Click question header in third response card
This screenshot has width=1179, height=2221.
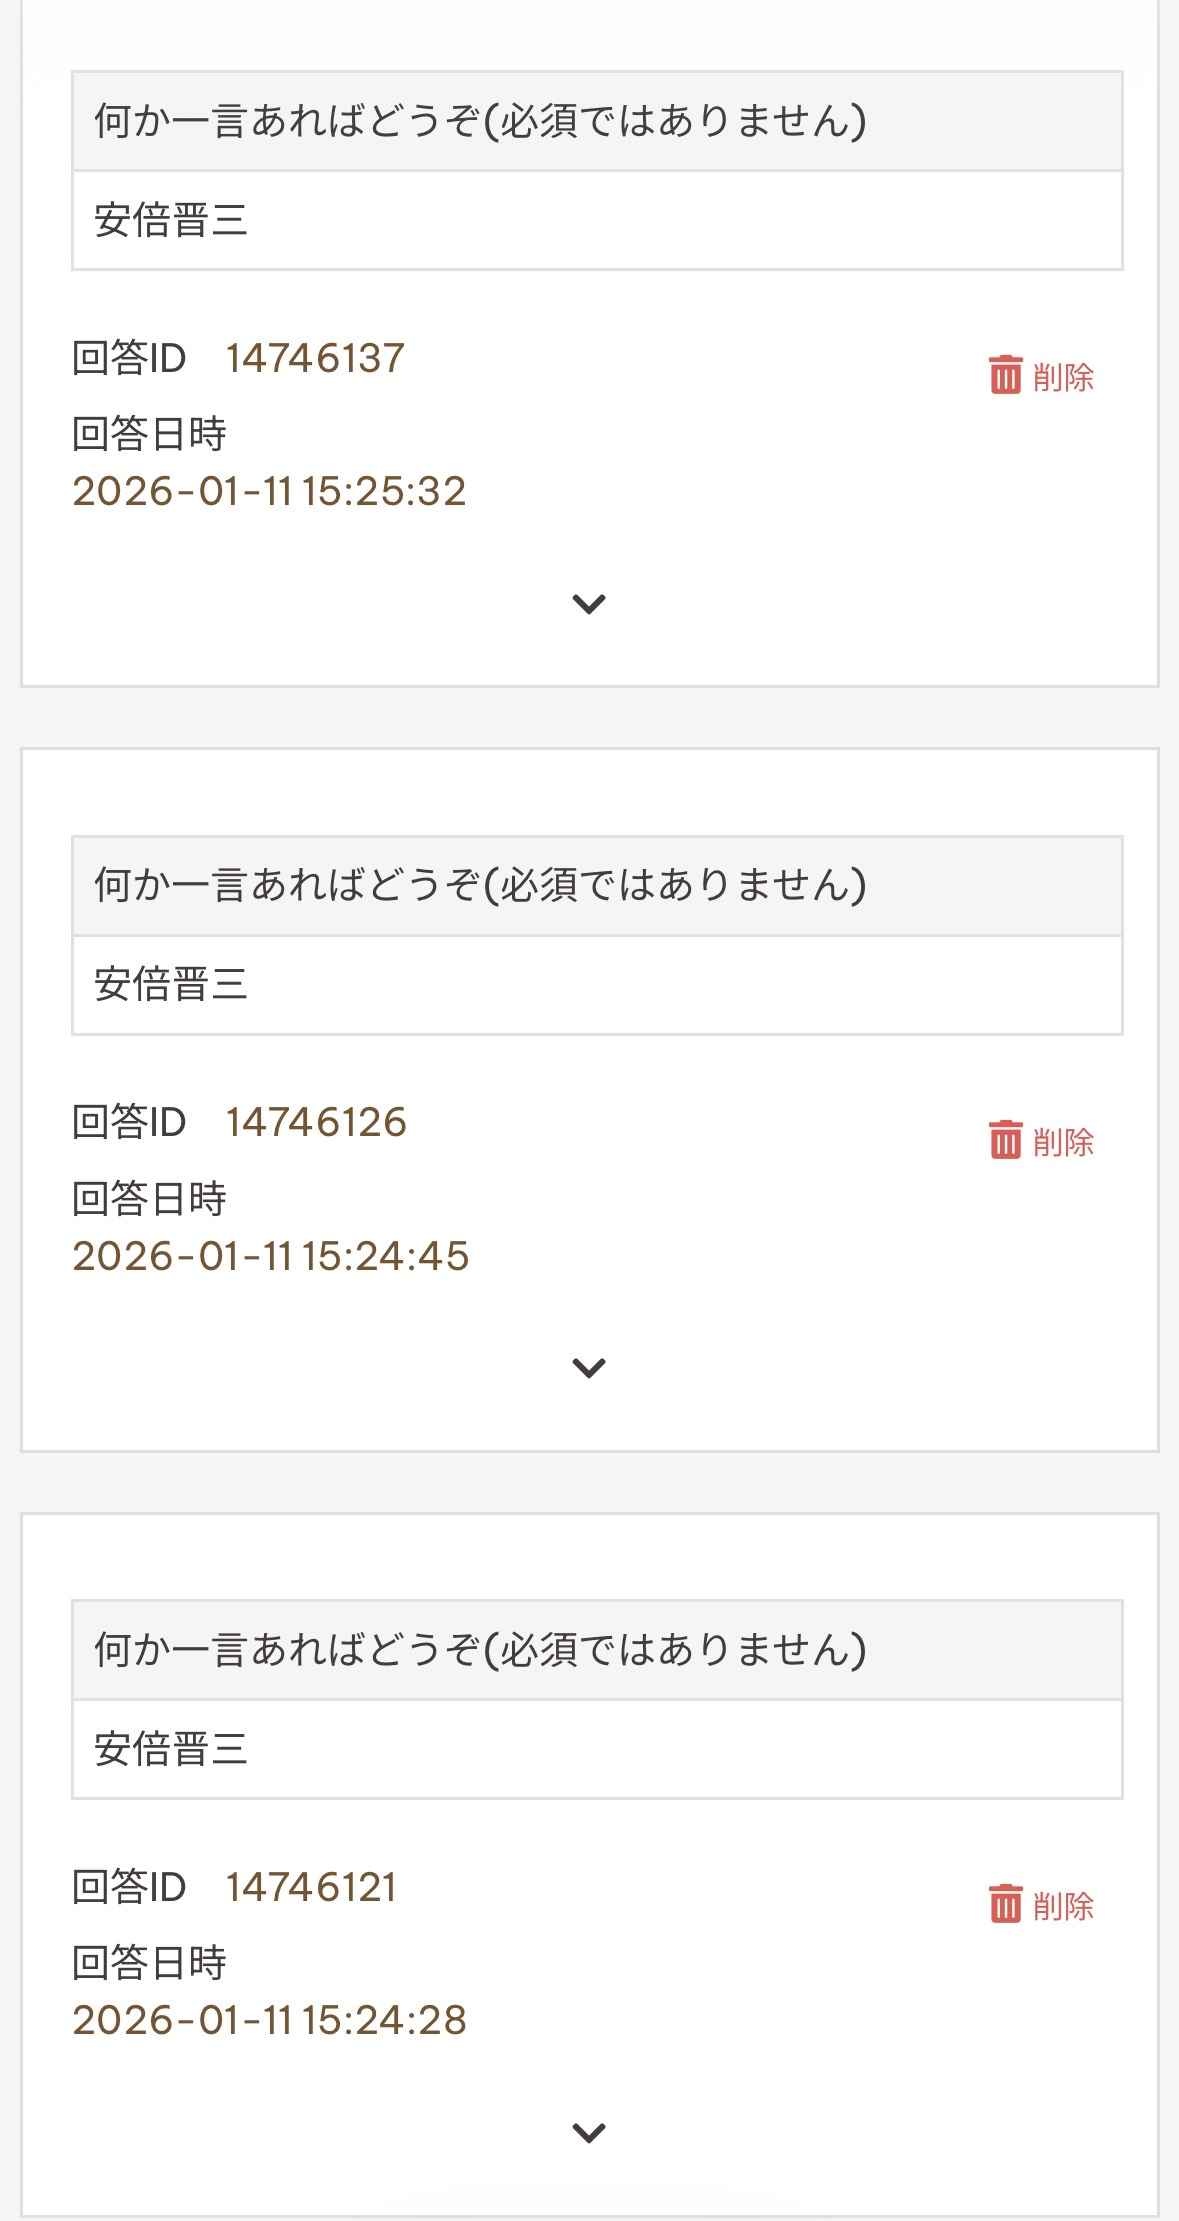pos(480,1650)
